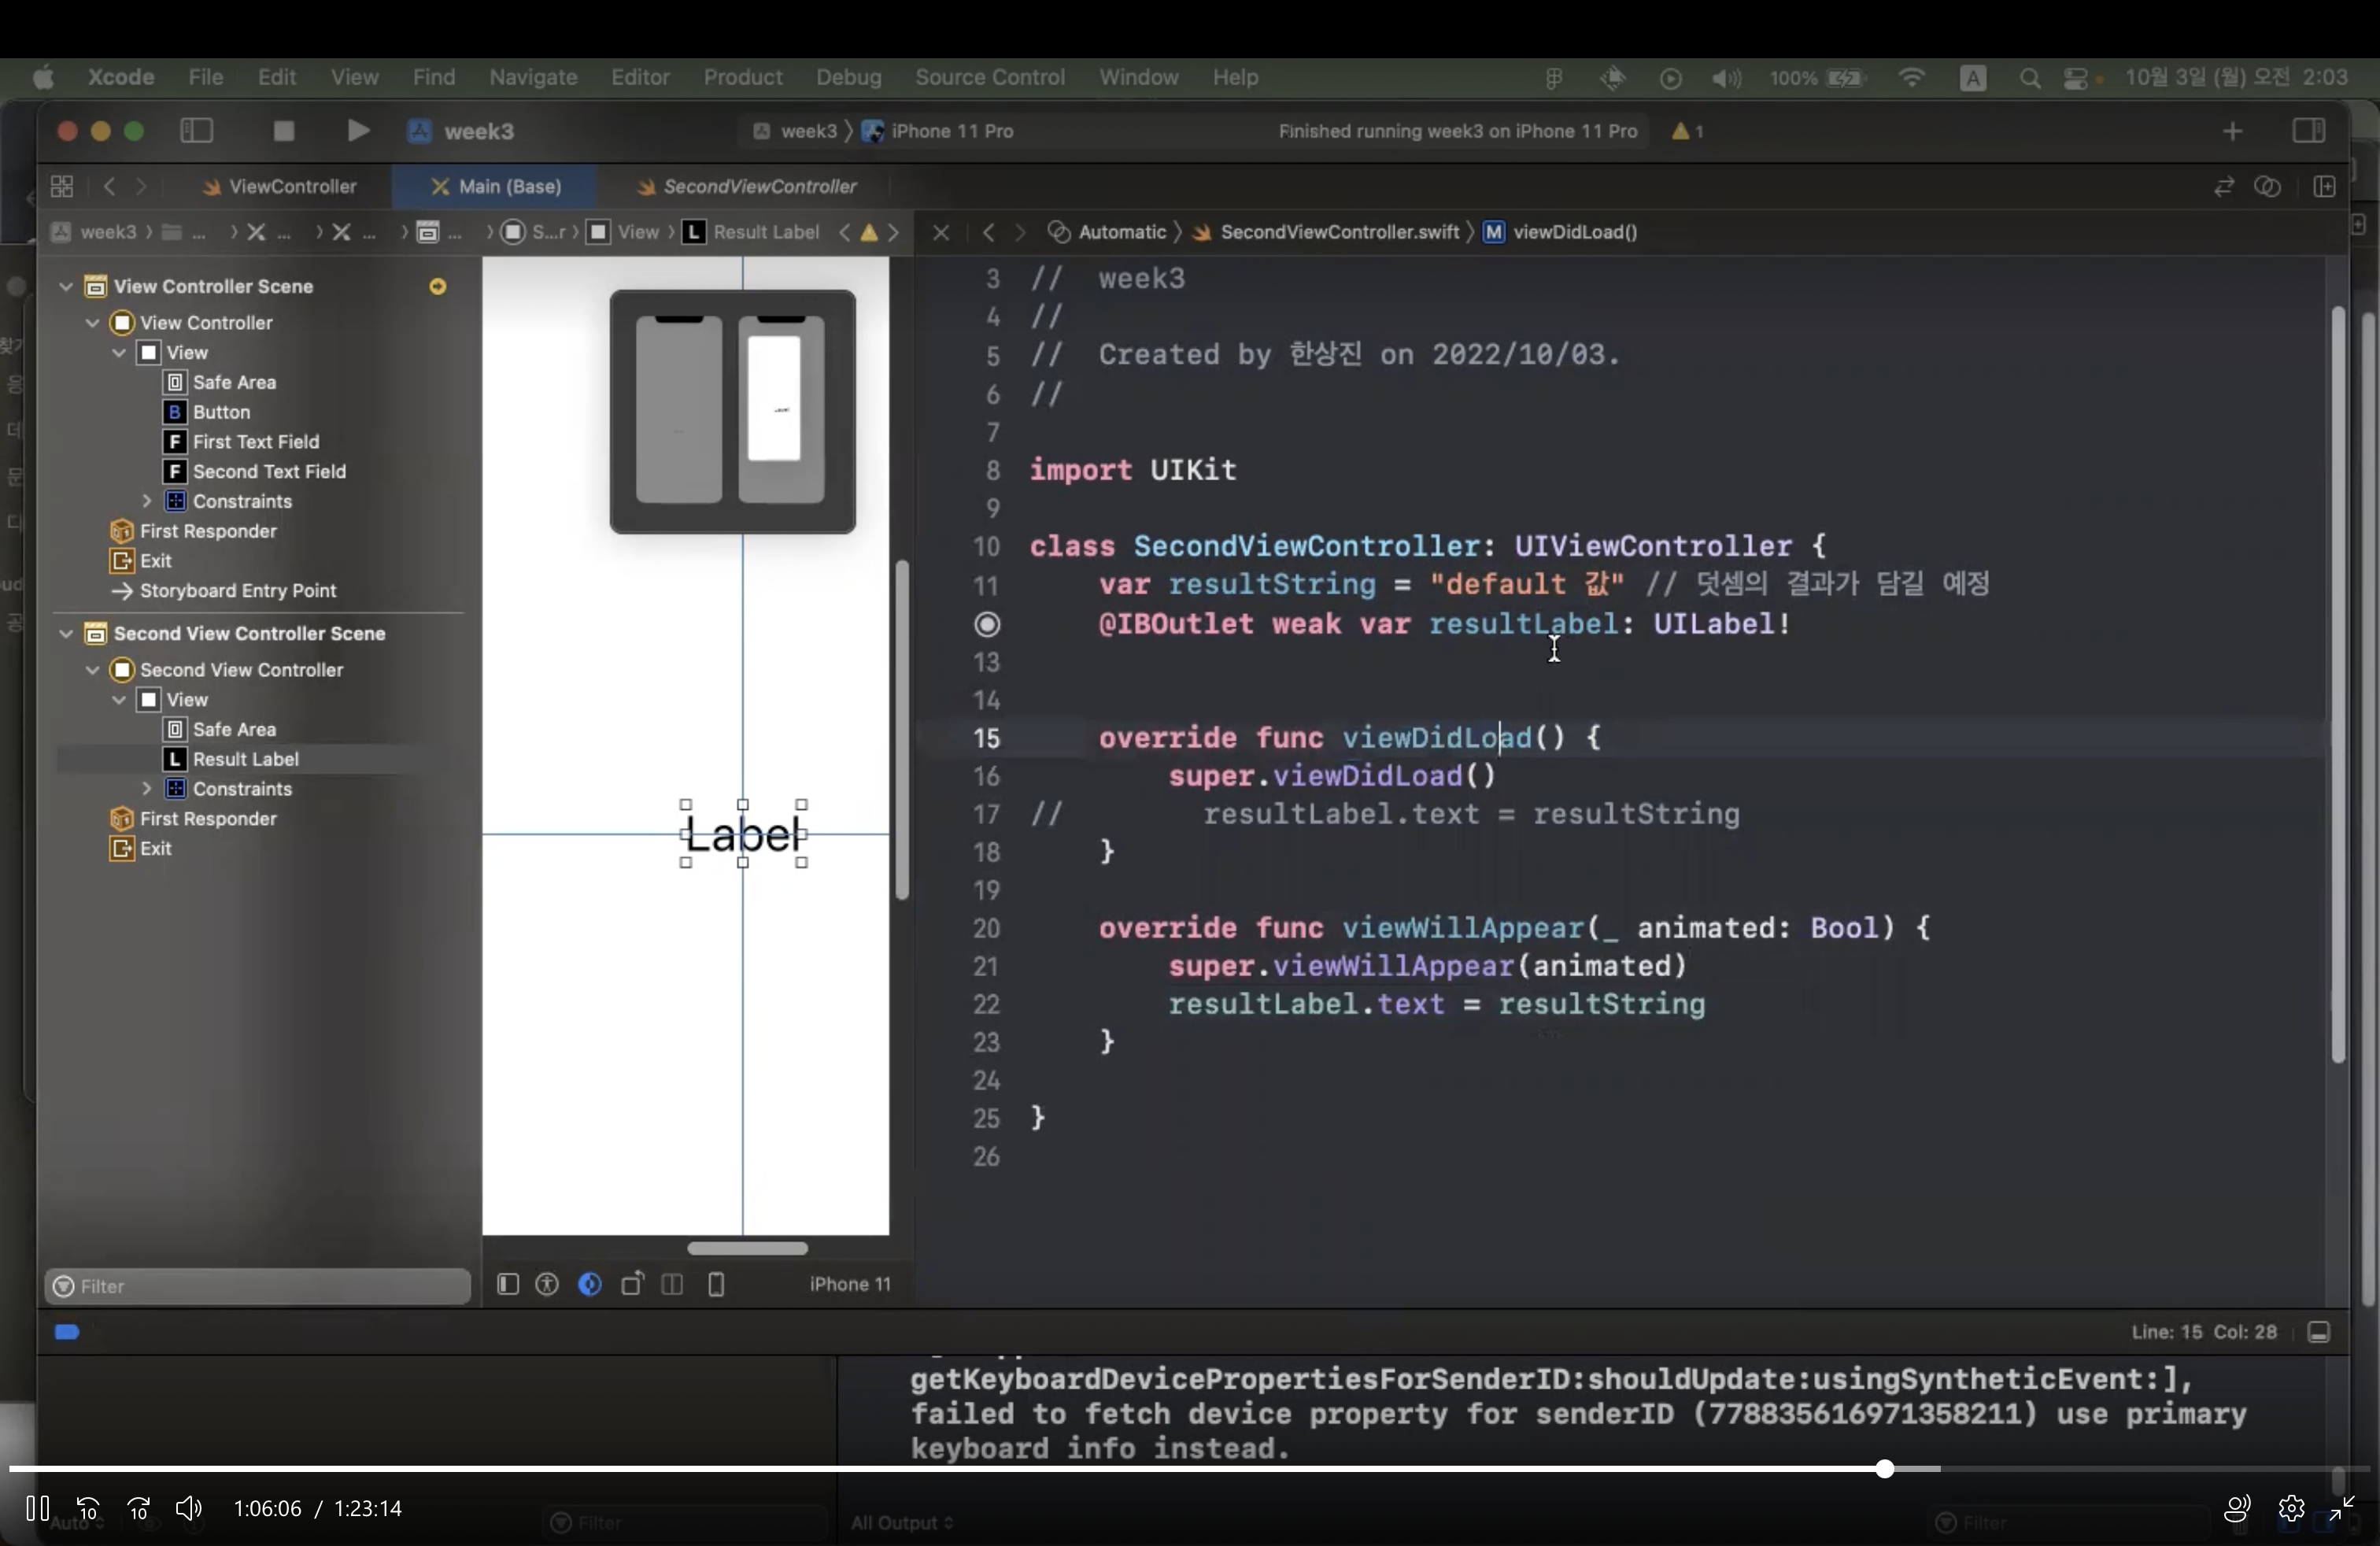
Task: Click the video progress bar scrubber
Action: [x=1884, y=1469]
